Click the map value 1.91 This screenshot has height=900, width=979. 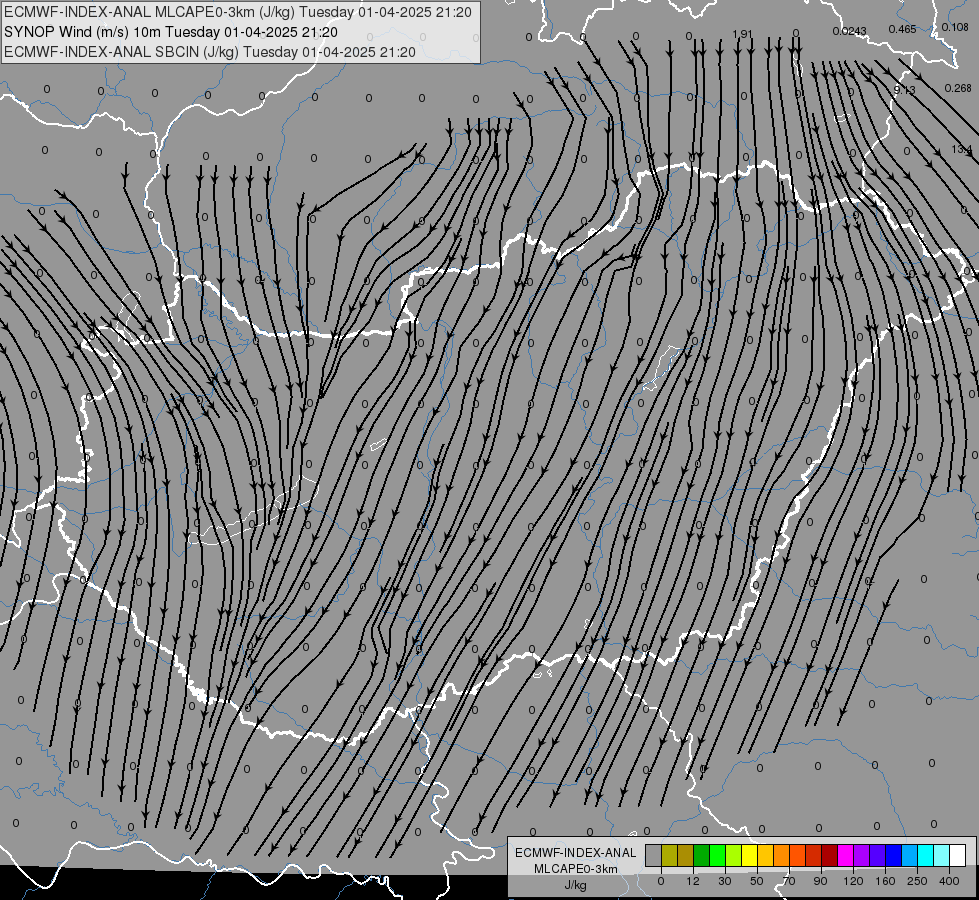click(x=742, y=34)
